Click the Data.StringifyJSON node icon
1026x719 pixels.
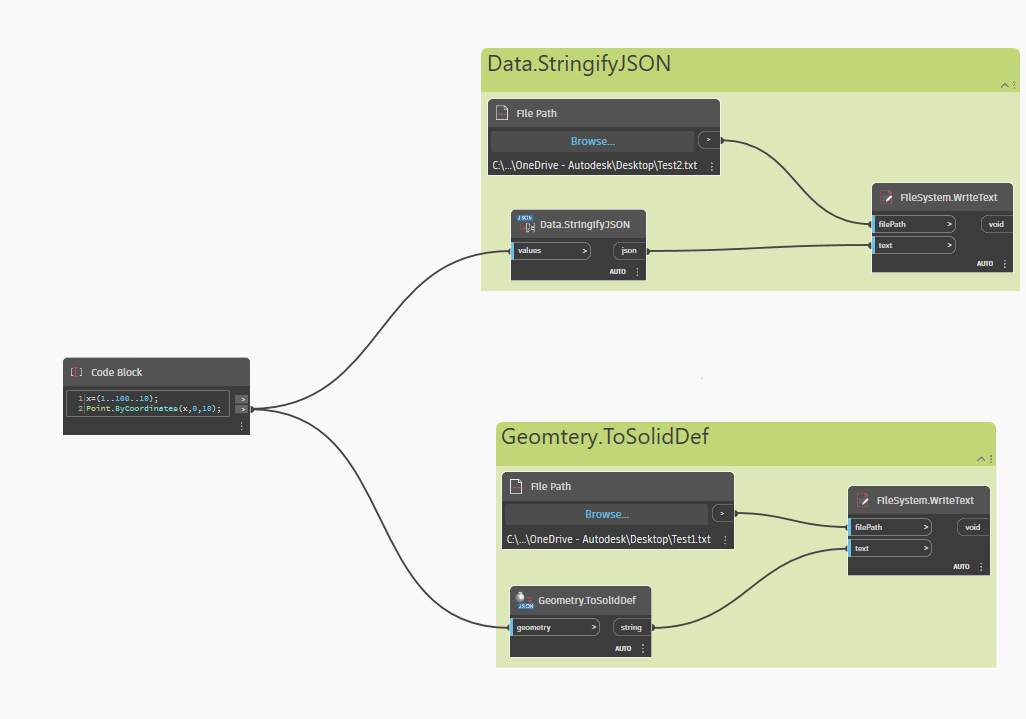(525, 224)
